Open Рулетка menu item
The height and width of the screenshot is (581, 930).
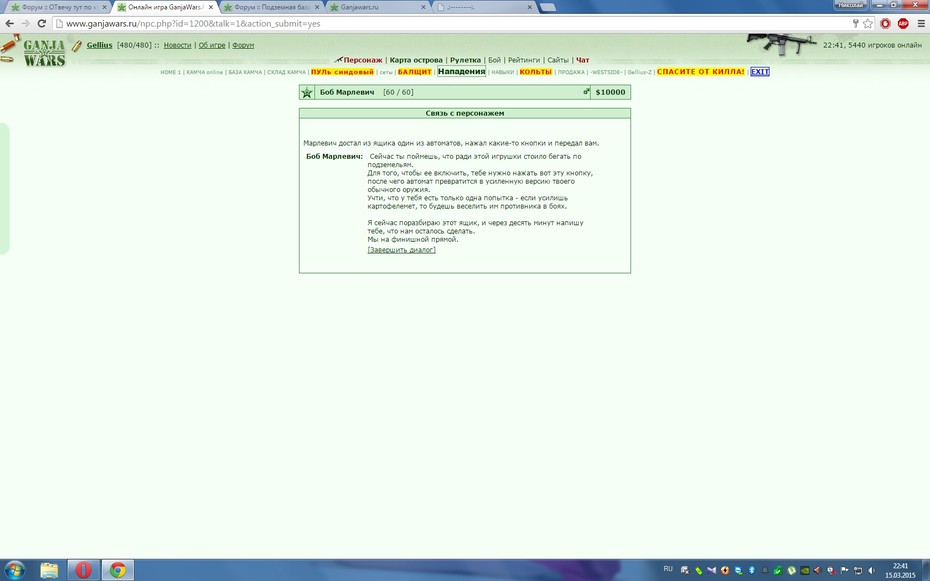point(465,60)
